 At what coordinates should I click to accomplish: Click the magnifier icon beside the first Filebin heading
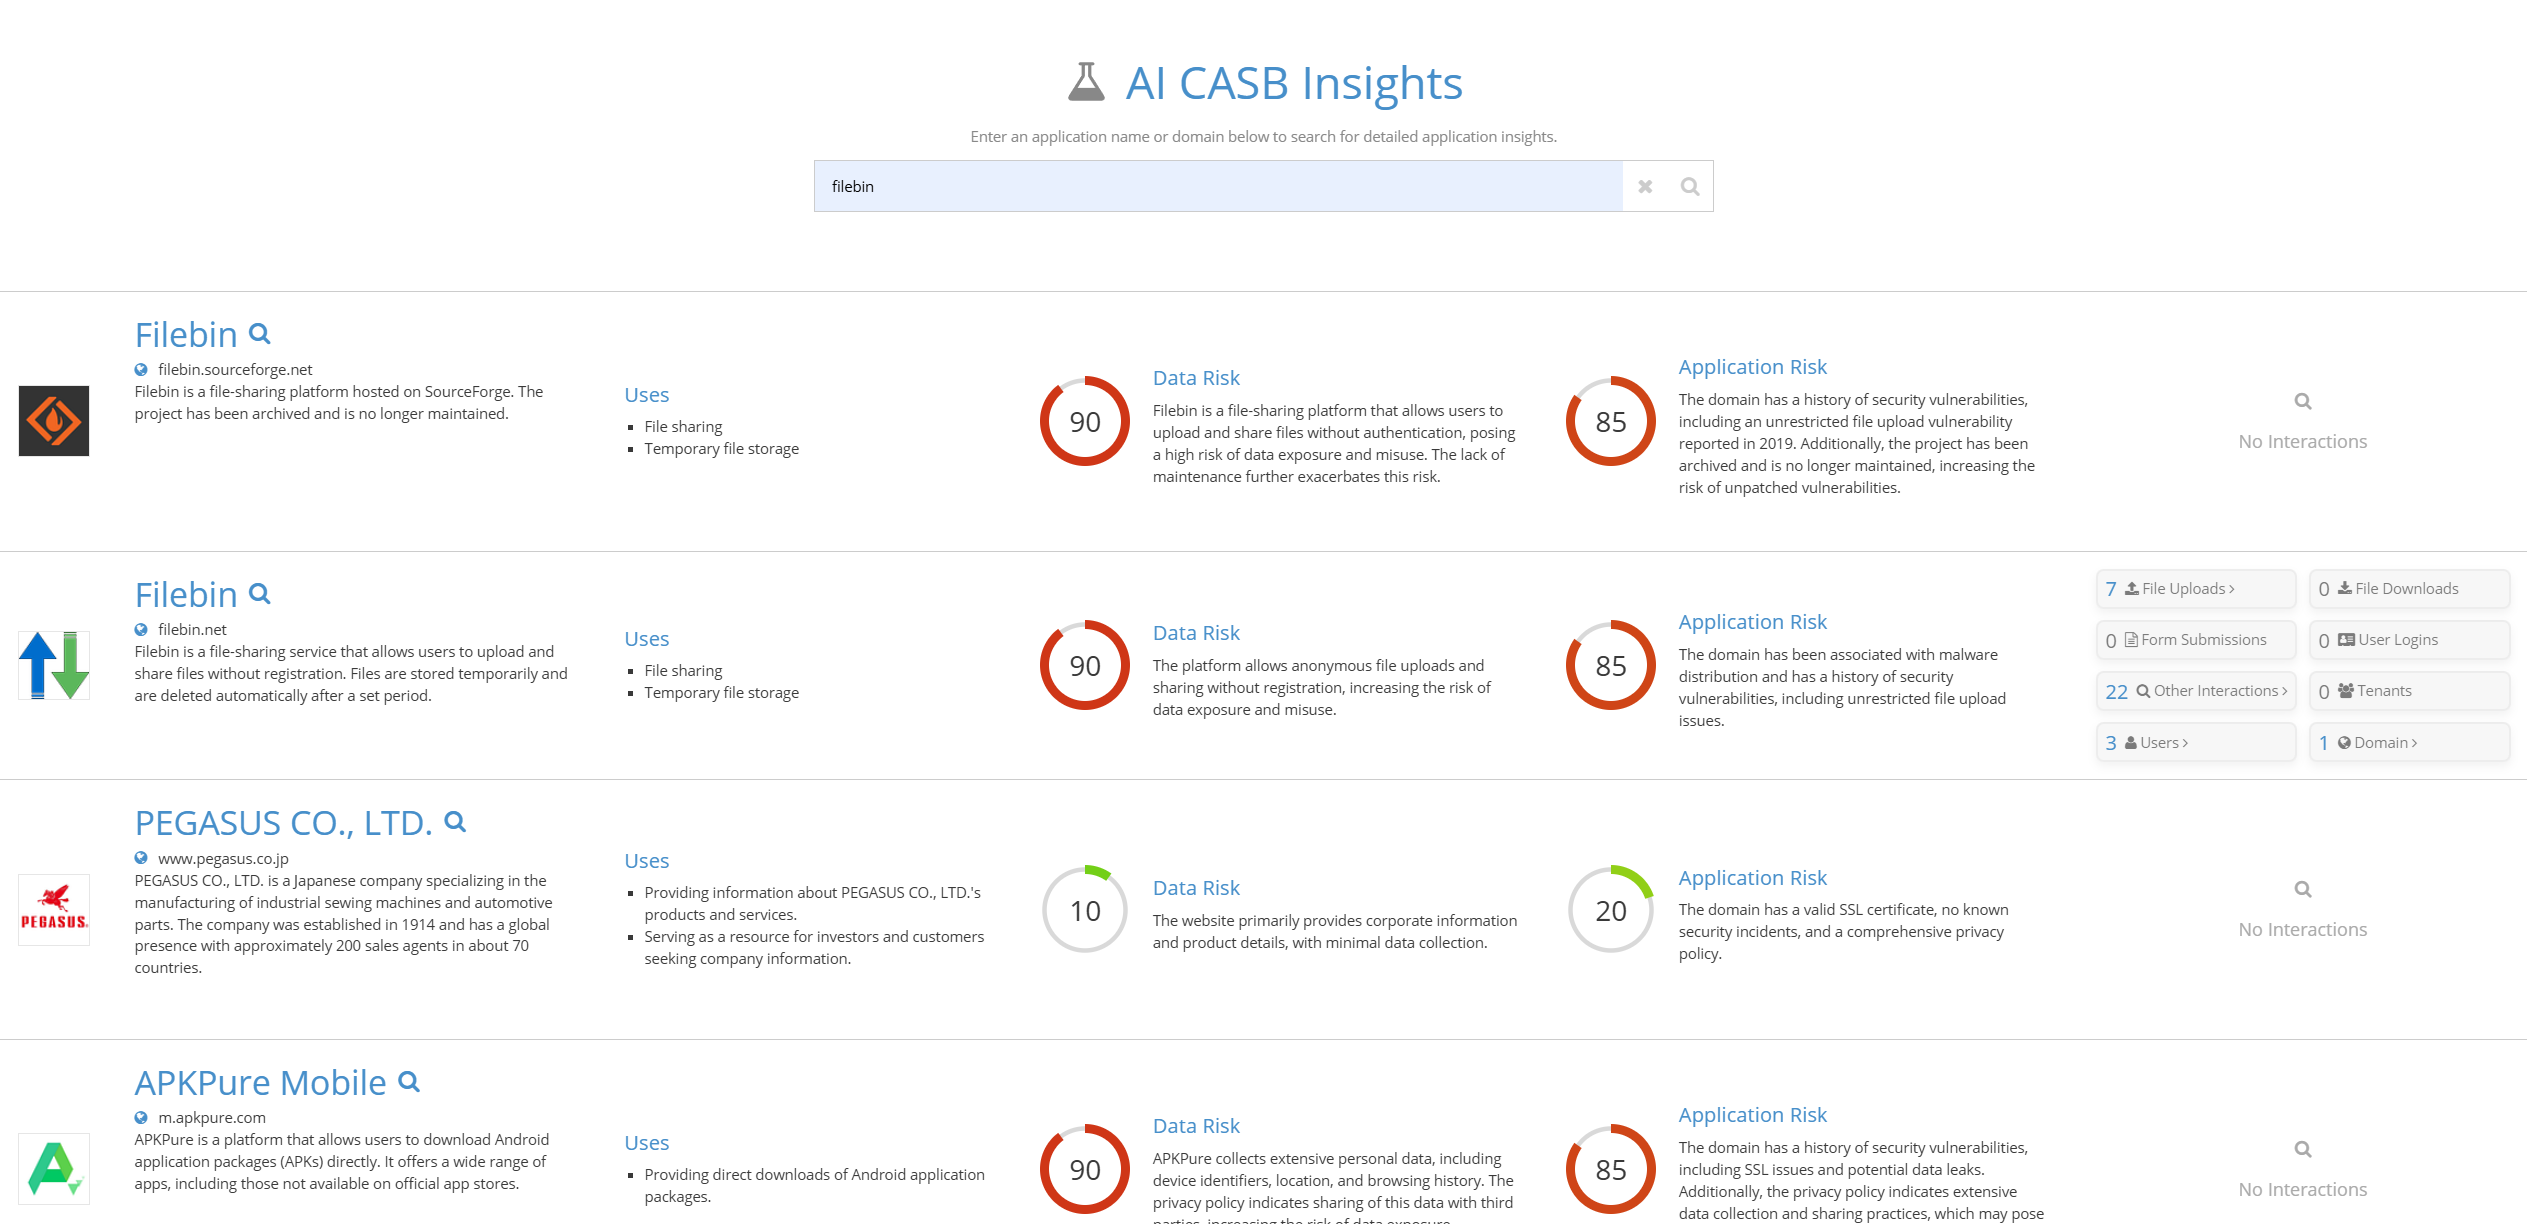[259, 333]
